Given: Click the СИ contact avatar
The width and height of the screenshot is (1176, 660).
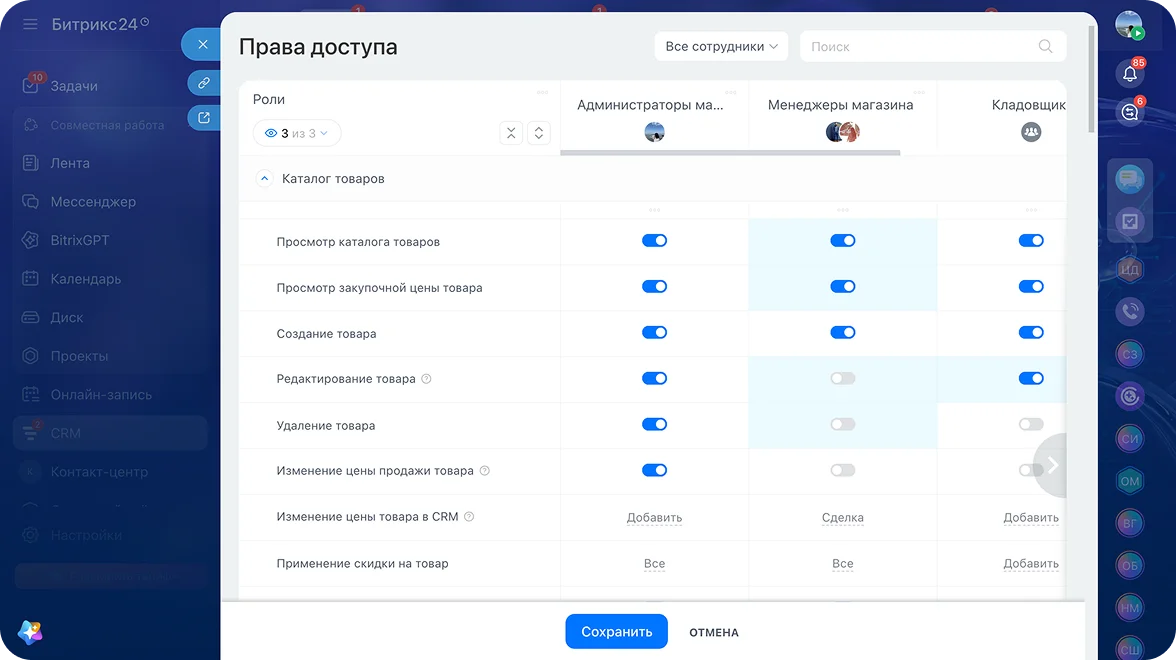Looking at the screenshot, I should [x=1130, y=438].
